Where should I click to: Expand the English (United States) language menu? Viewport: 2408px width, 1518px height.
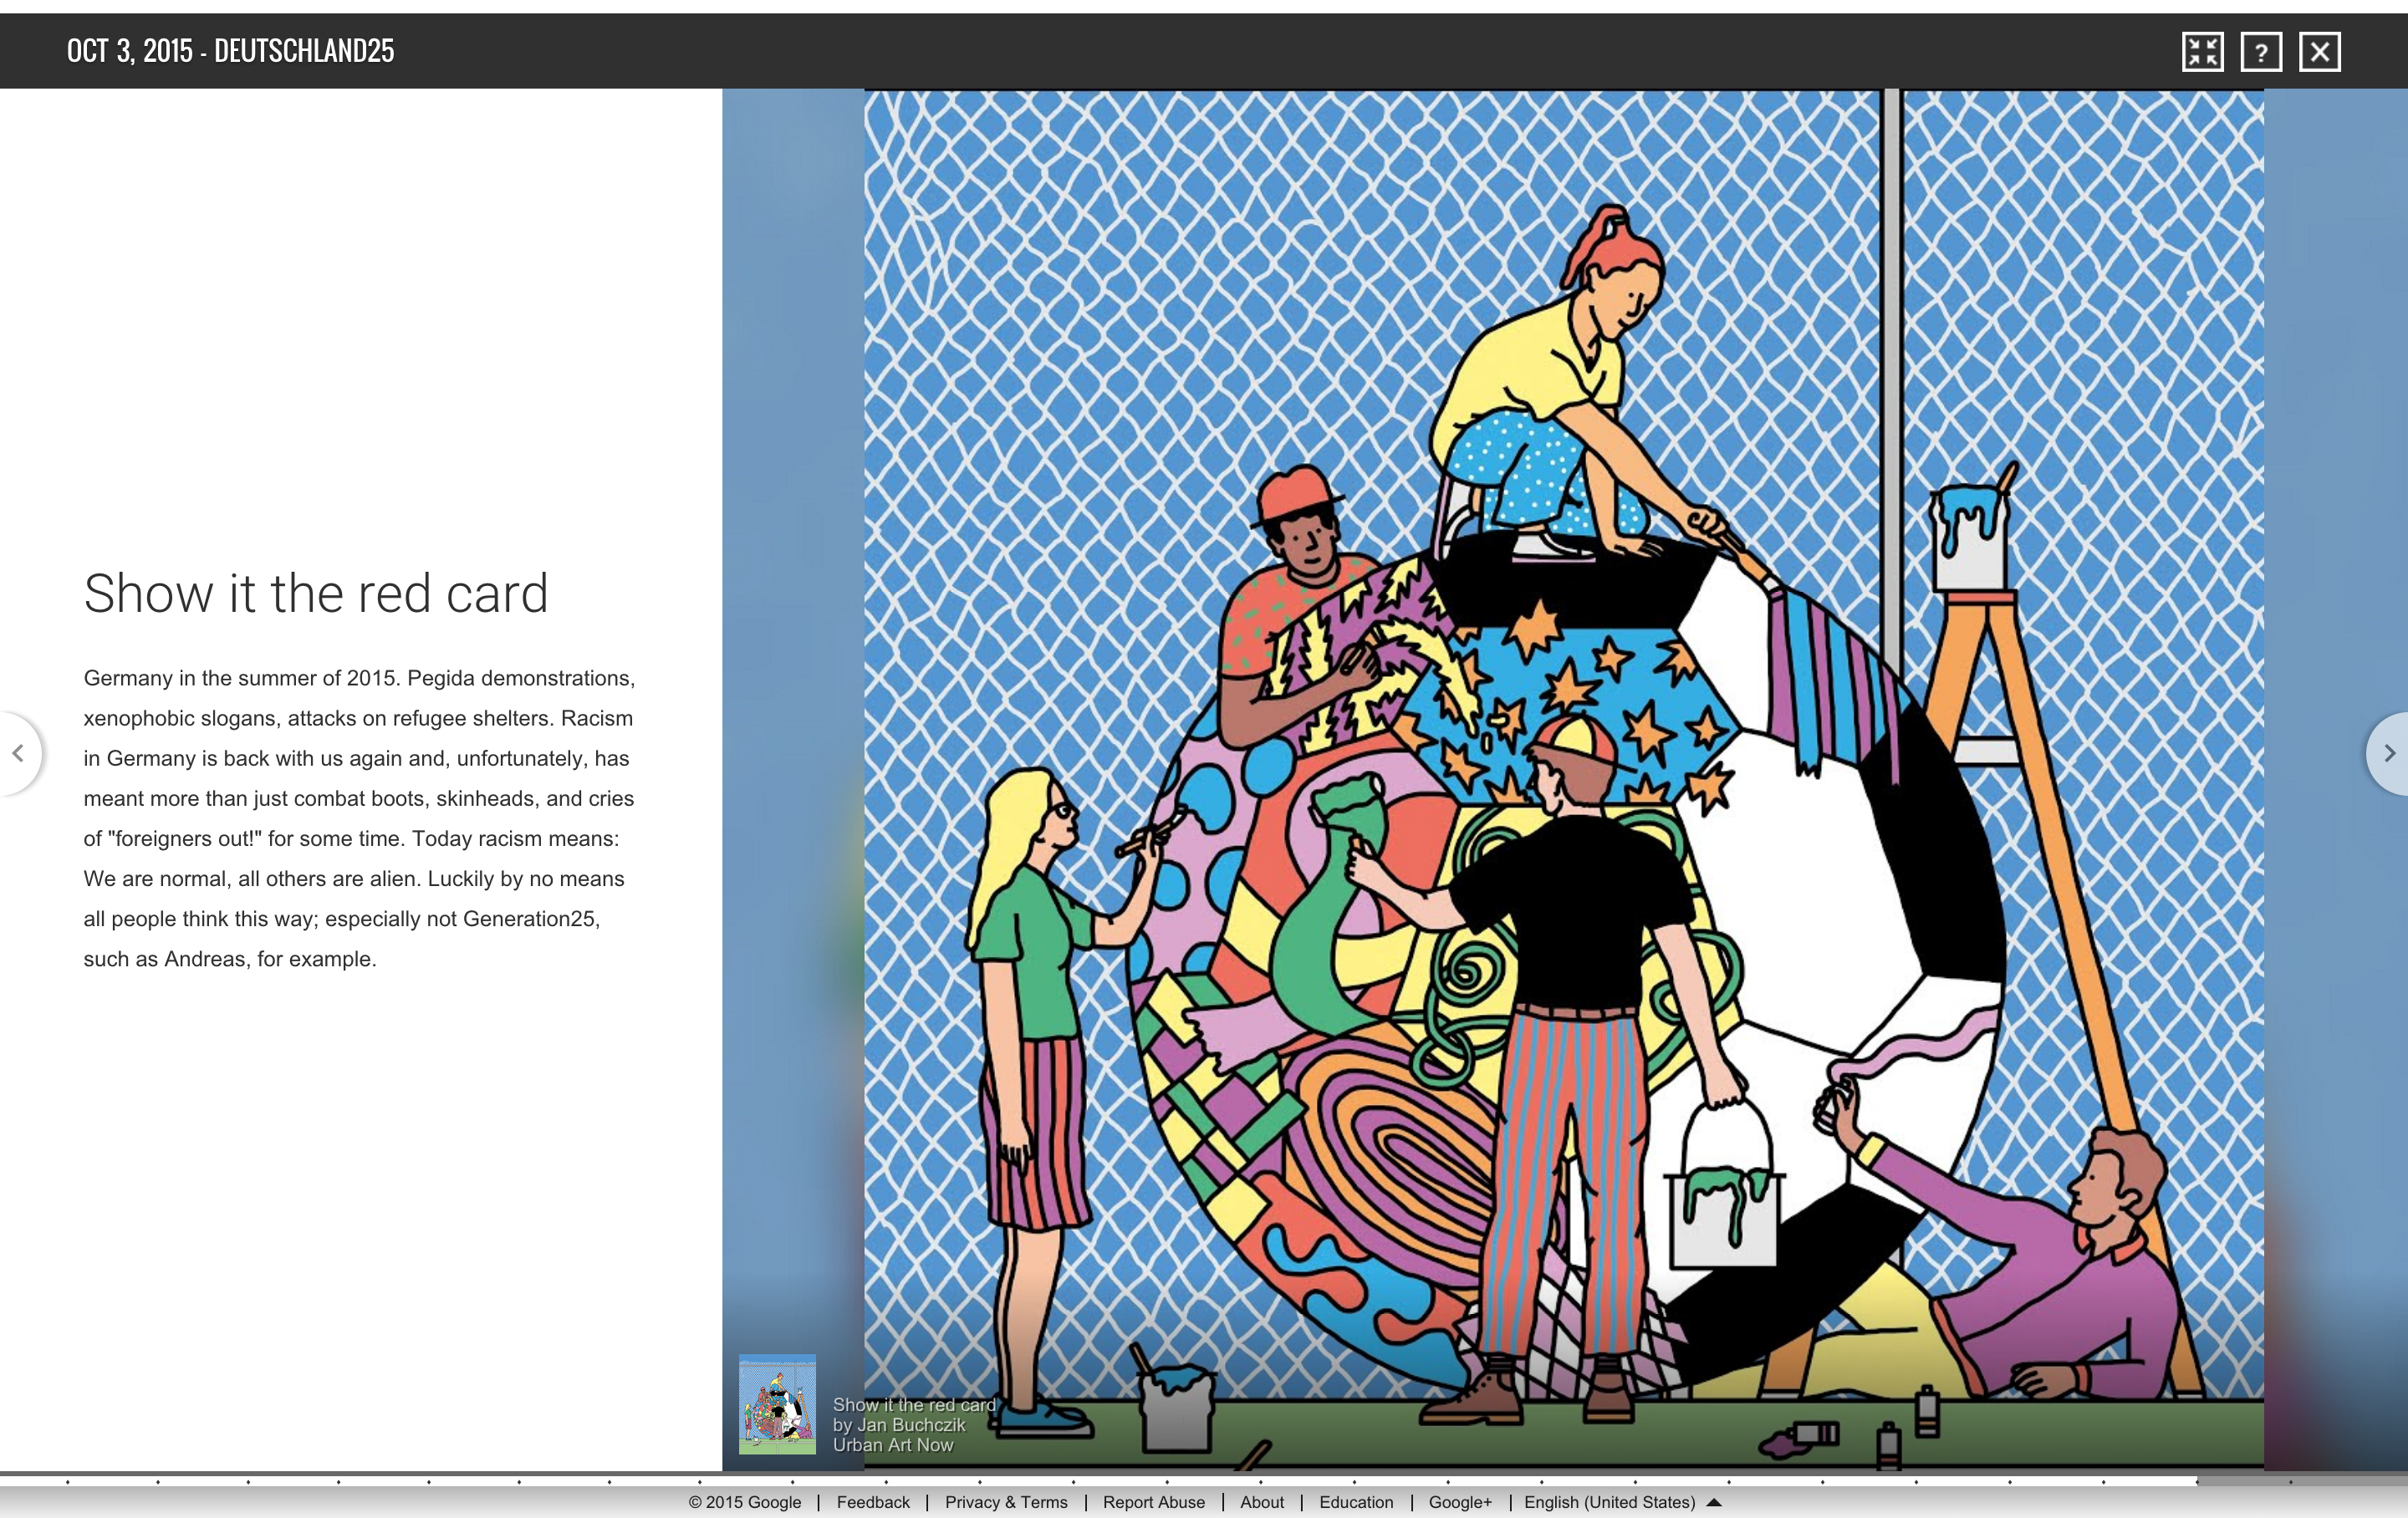pos(1622,1502)
